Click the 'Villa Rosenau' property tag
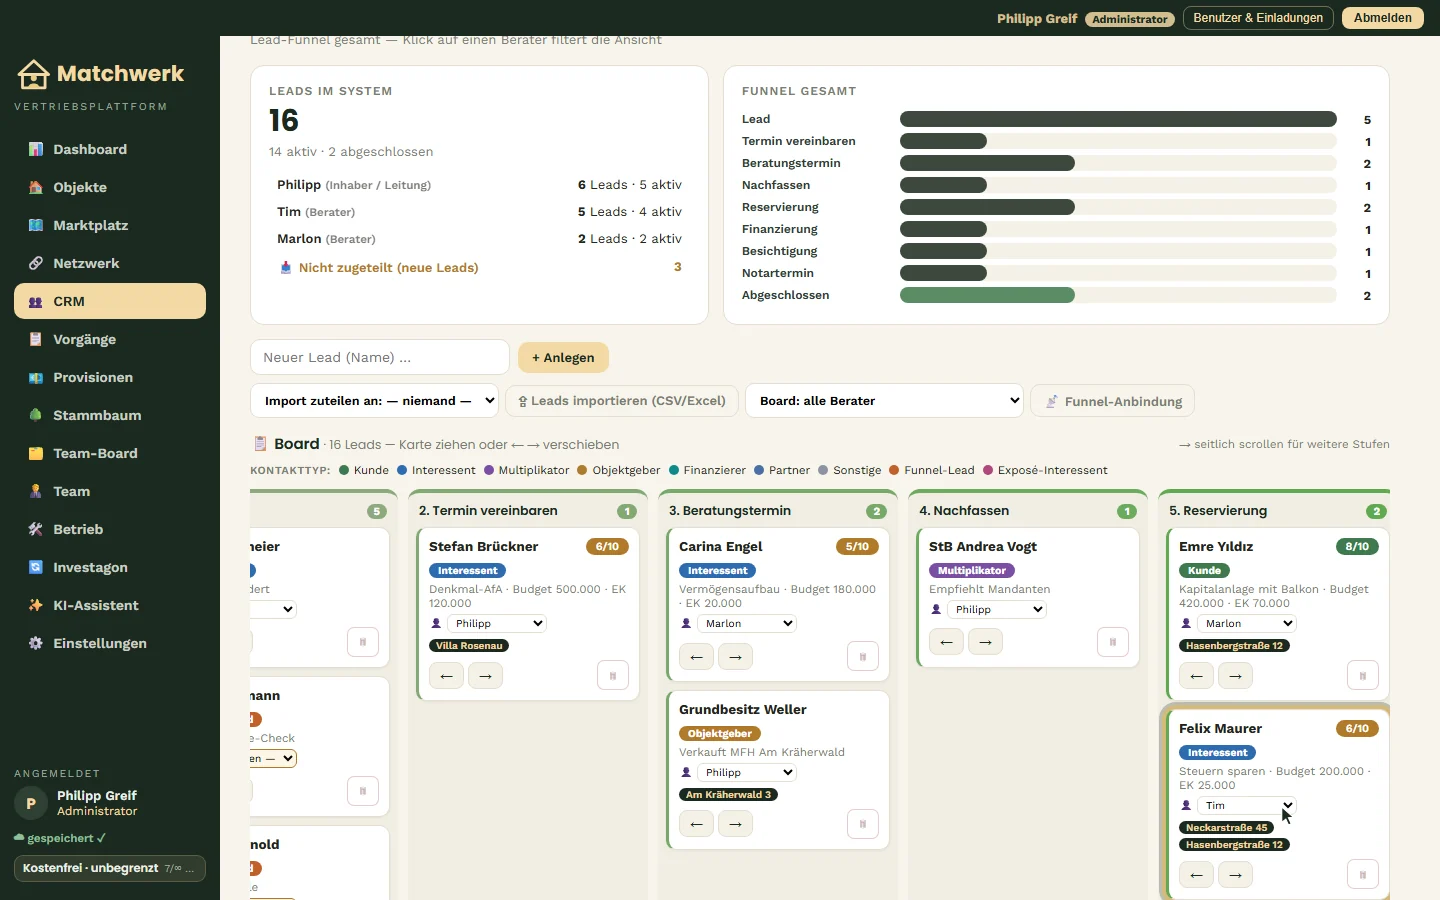This screenshot has height=900, width=1440. 469,646
